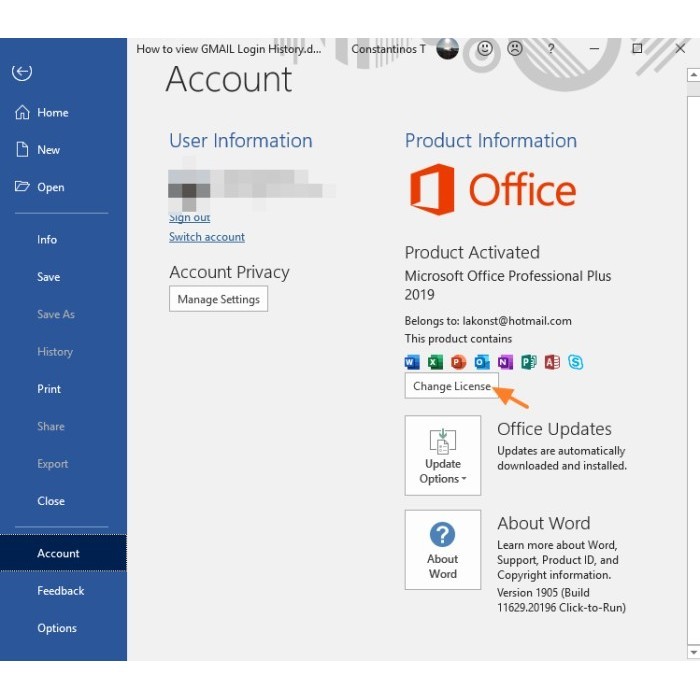Click the OneNote app icon
The width and height of the screenshot is (700, 700).
pos(505,362)
